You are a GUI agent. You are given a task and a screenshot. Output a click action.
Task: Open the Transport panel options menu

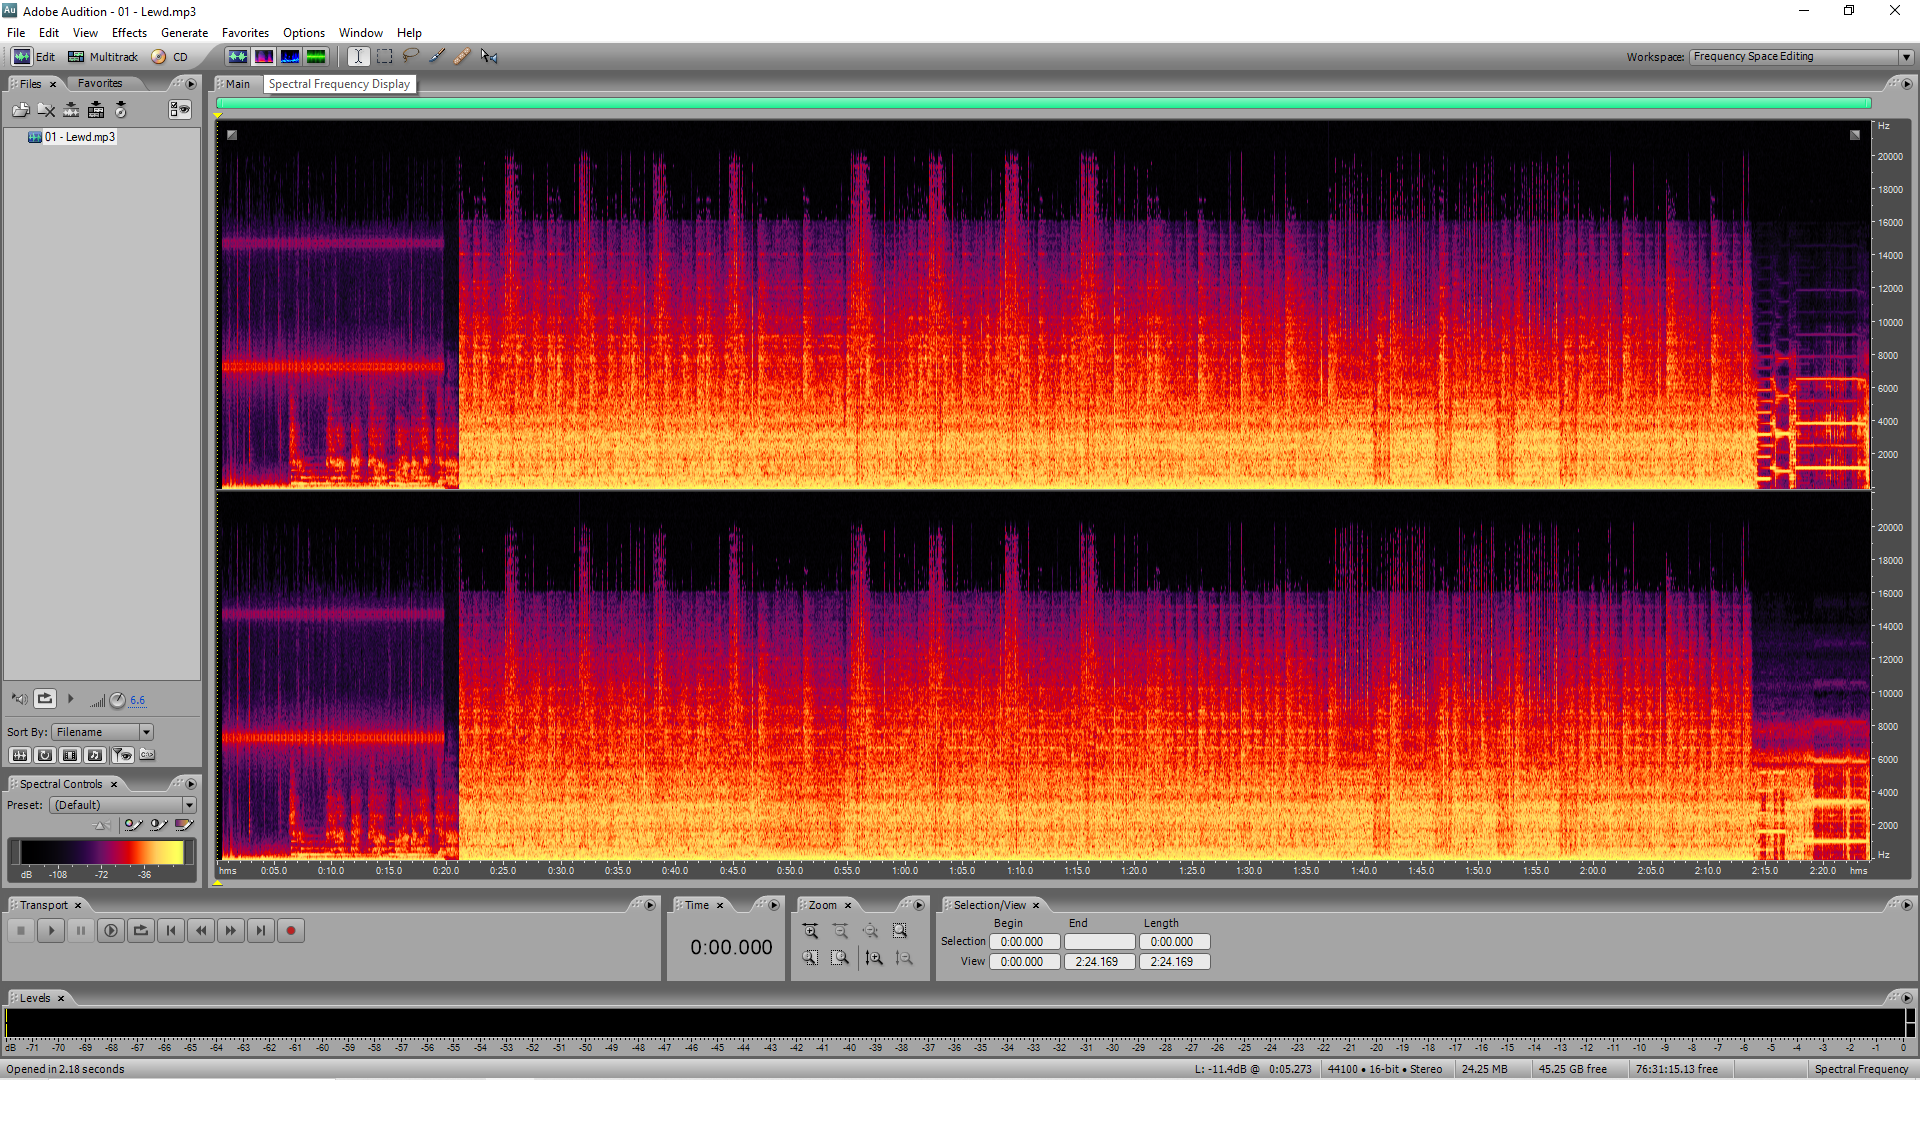click(650, 905)
